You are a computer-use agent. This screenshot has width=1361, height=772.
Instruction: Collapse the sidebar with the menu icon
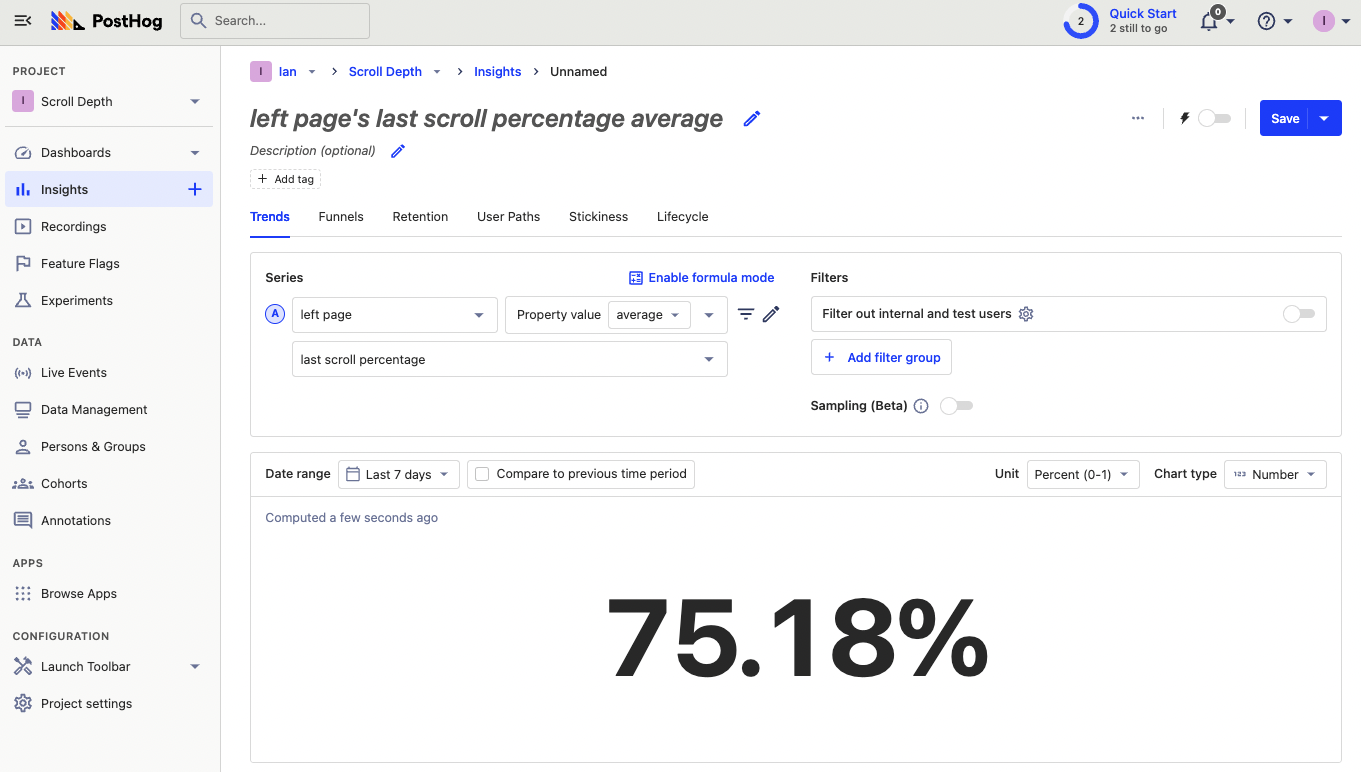point(24,21)
